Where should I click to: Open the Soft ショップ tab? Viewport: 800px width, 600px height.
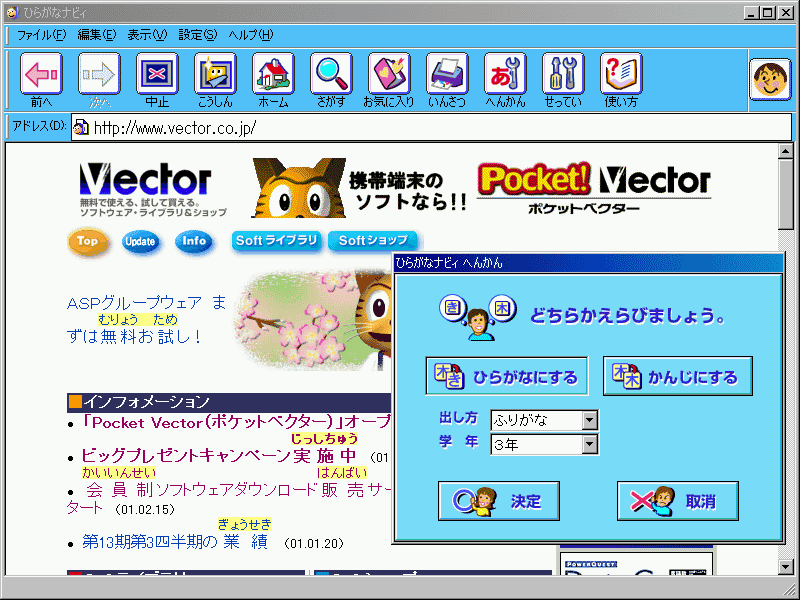tap(372, 240)
